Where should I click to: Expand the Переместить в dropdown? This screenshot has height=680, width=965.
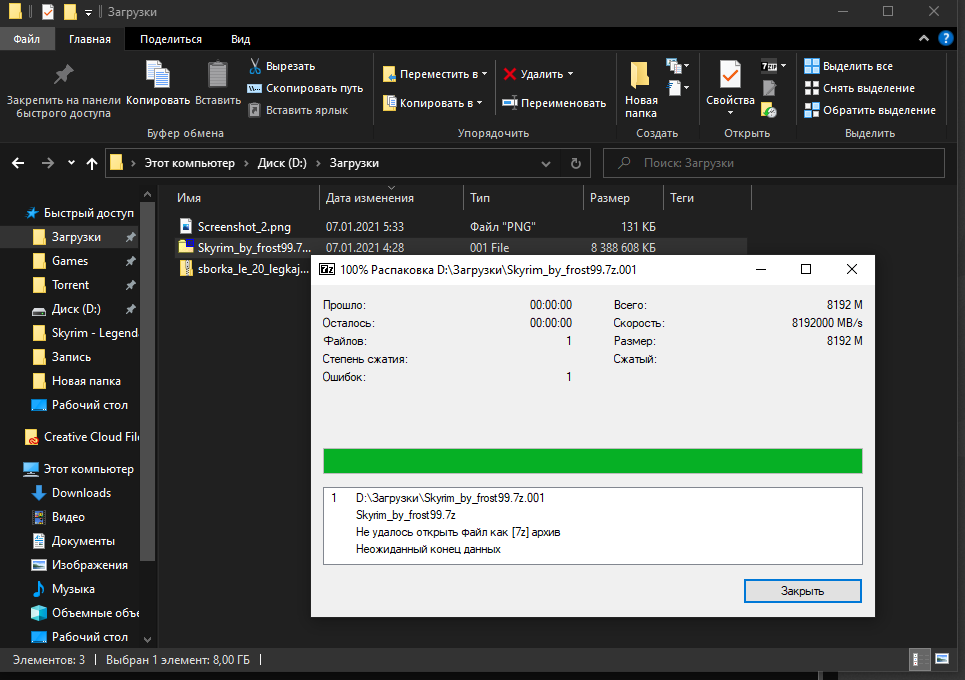(484, 74)
